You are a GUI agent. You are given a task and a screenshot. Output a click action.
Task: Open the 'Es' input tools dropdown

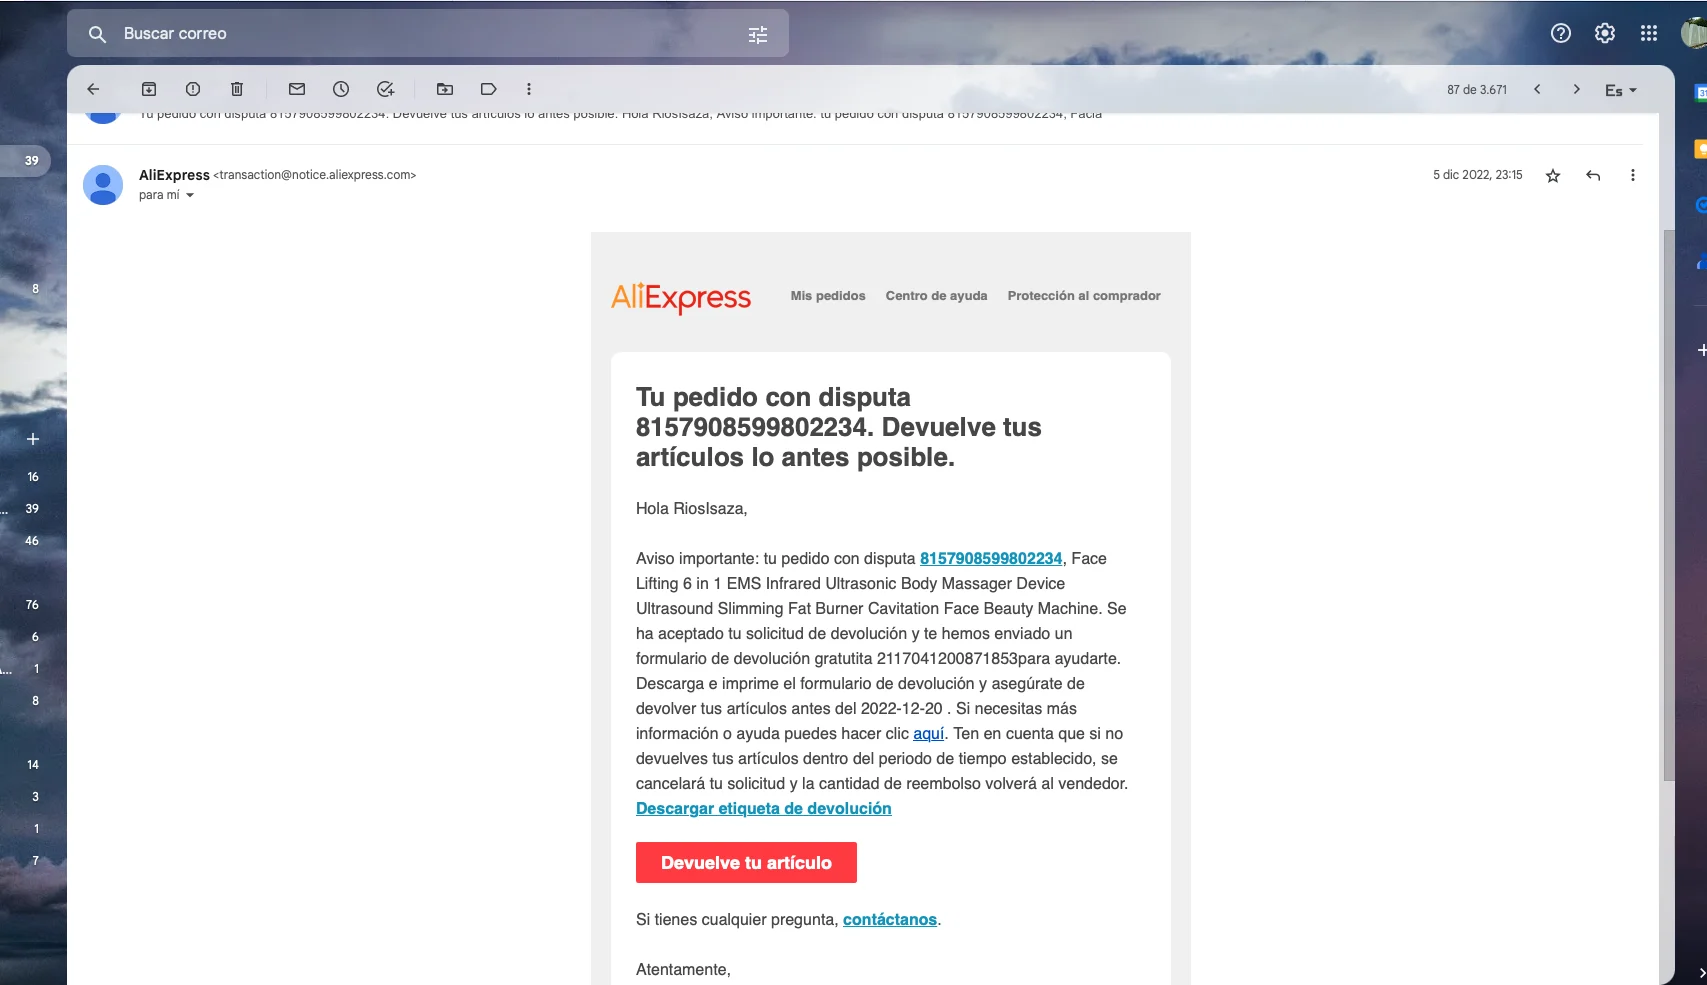pyautogui.click(x=1621, y=90)
